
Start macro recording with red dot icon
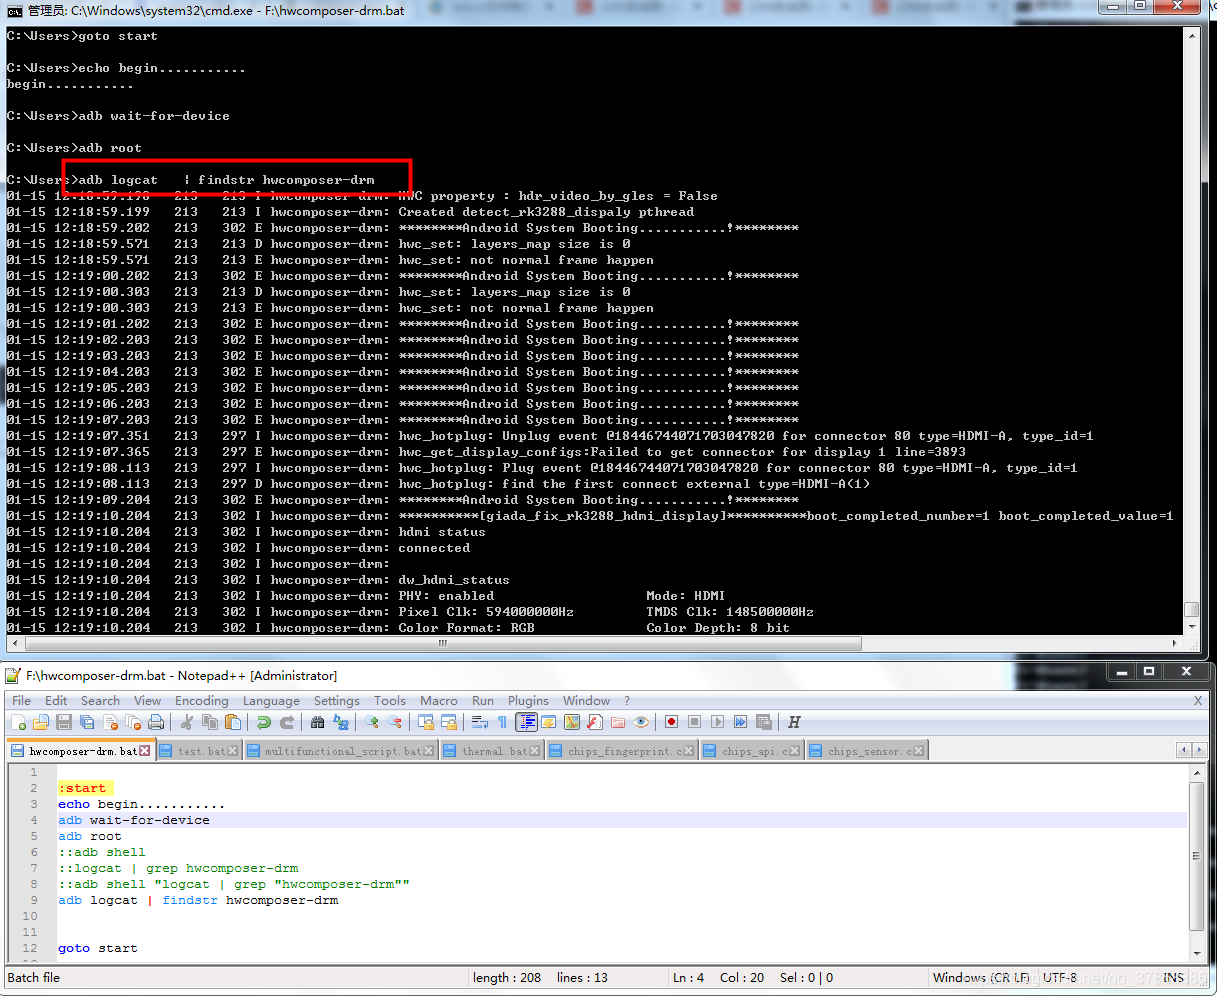[672, 722]
